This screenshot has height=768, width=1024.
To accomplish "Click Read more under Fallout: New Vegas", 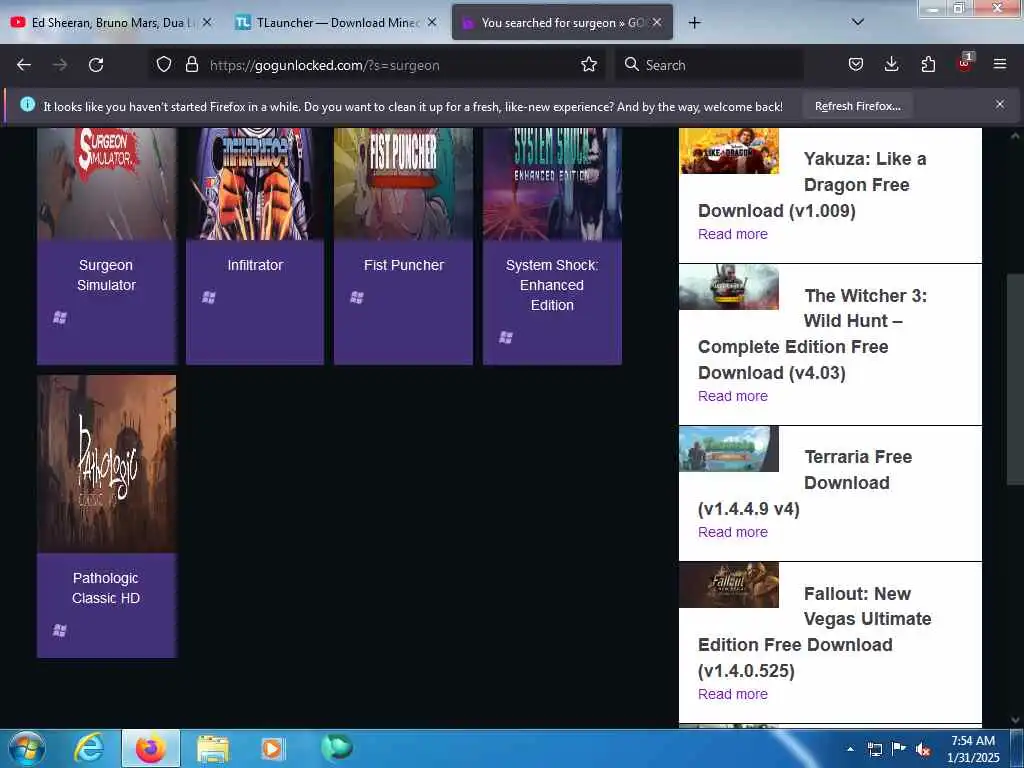I will click(733, 694).
